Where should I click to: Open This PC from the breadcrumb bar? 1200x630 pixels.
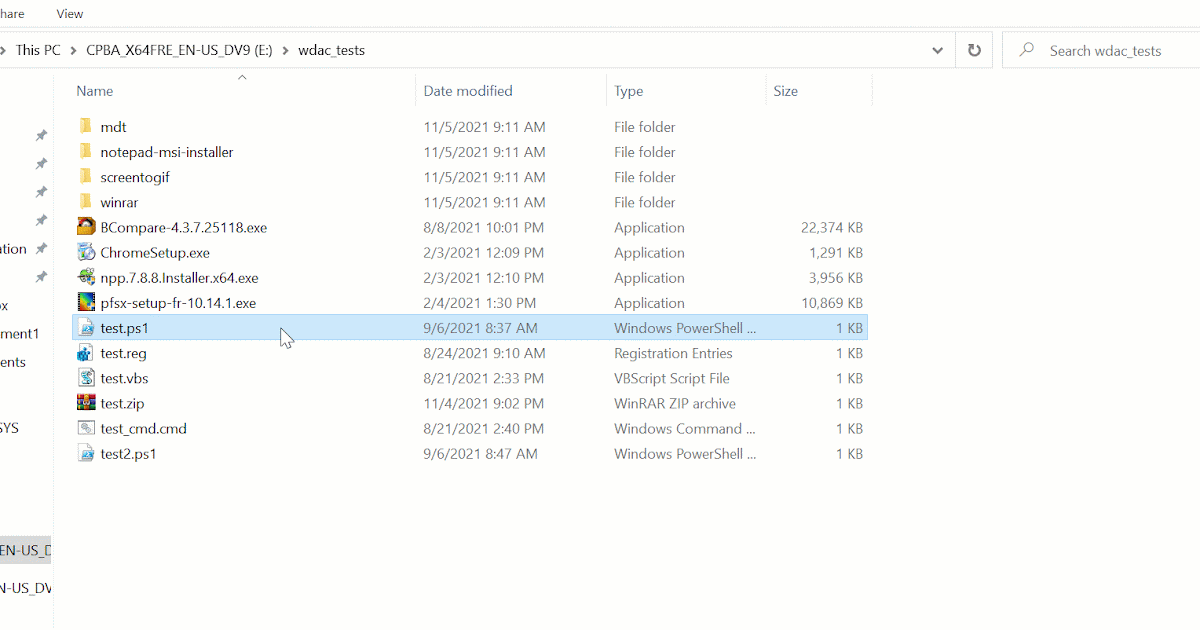(38, 49)
